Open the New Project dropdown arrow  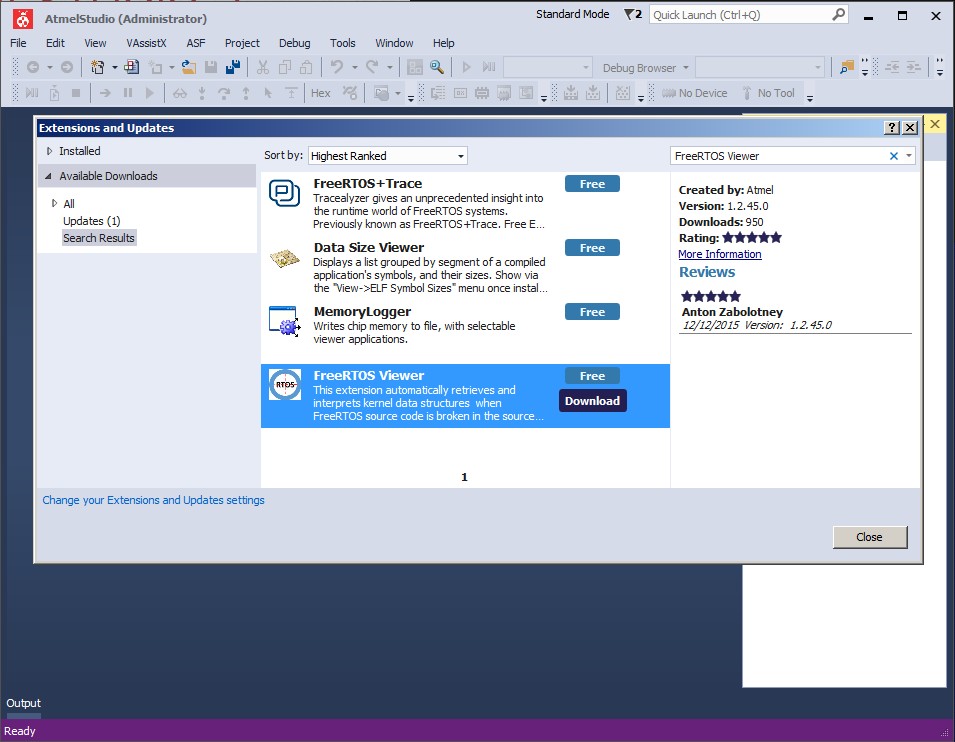point(114,68)
